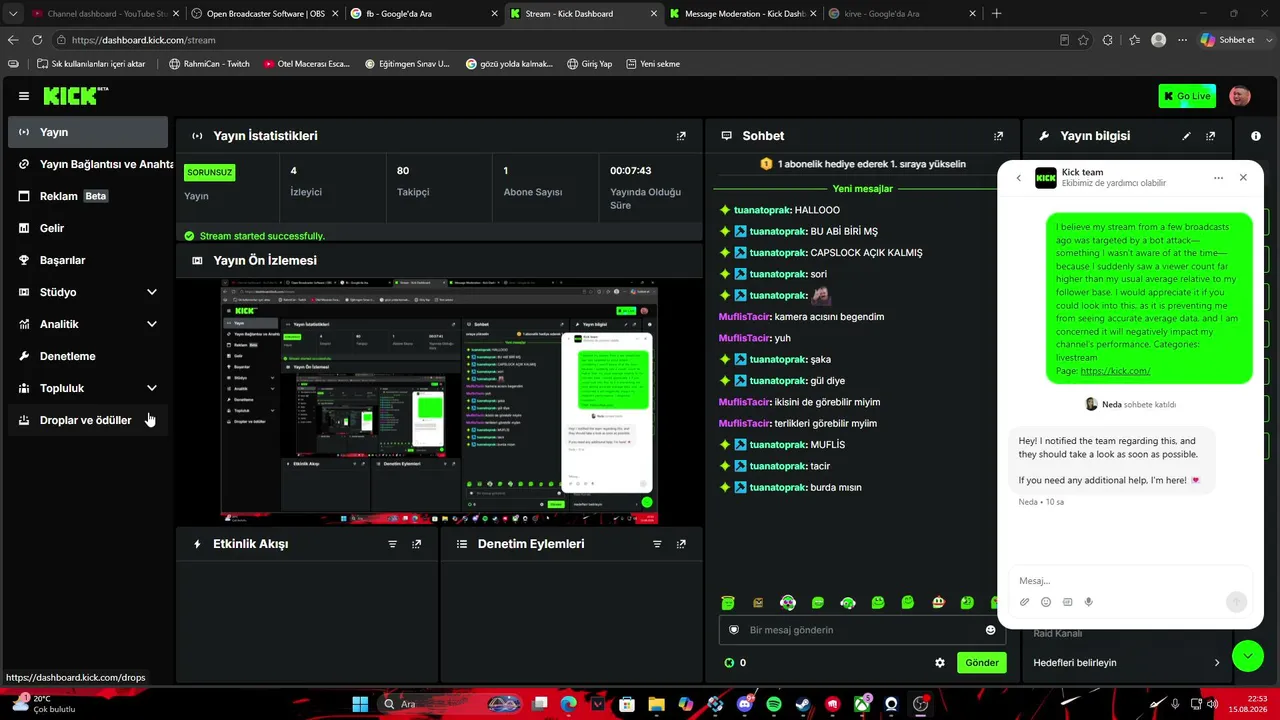Click the Gönder send button
1280x720 pixels.
pos(981,662)
